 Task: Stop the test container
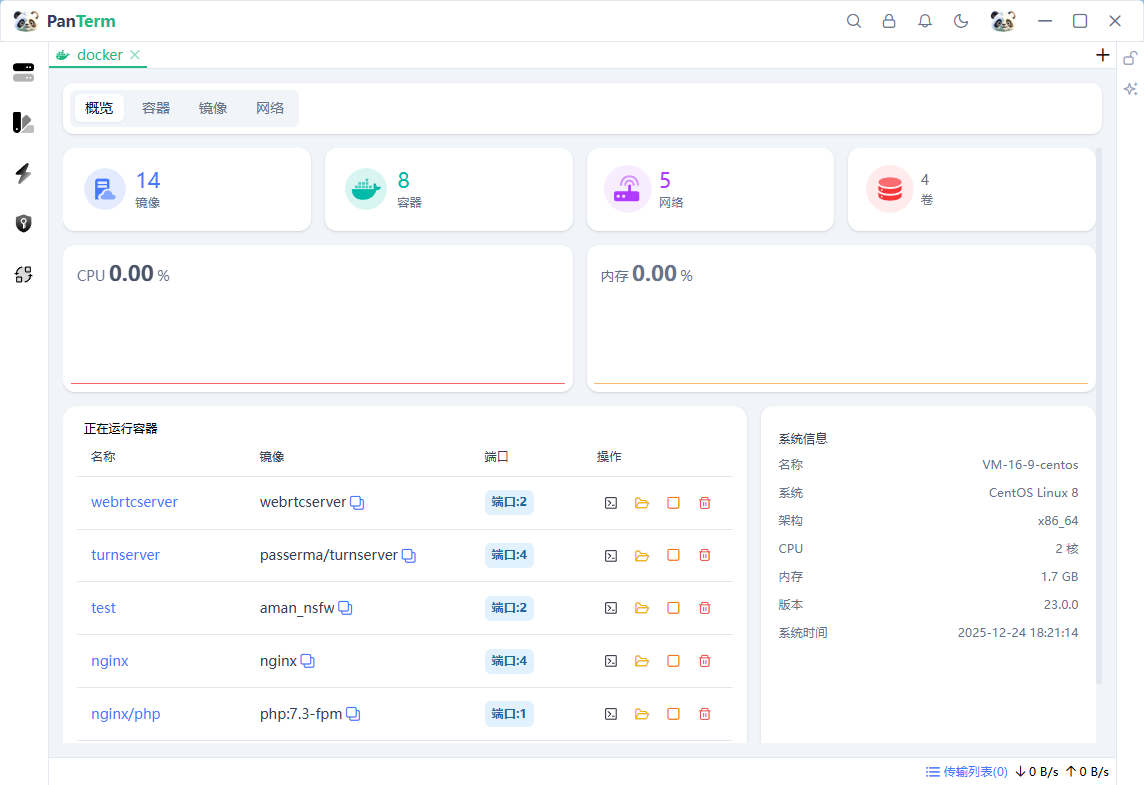pos(673,608)
